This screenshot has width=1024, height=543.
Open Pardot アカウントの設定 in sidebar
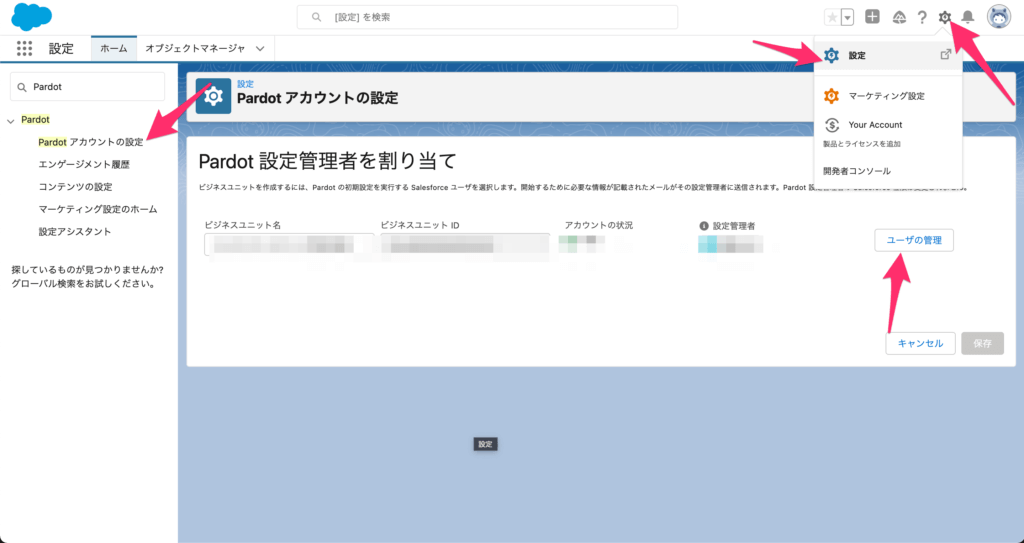(x=91, y=142)
